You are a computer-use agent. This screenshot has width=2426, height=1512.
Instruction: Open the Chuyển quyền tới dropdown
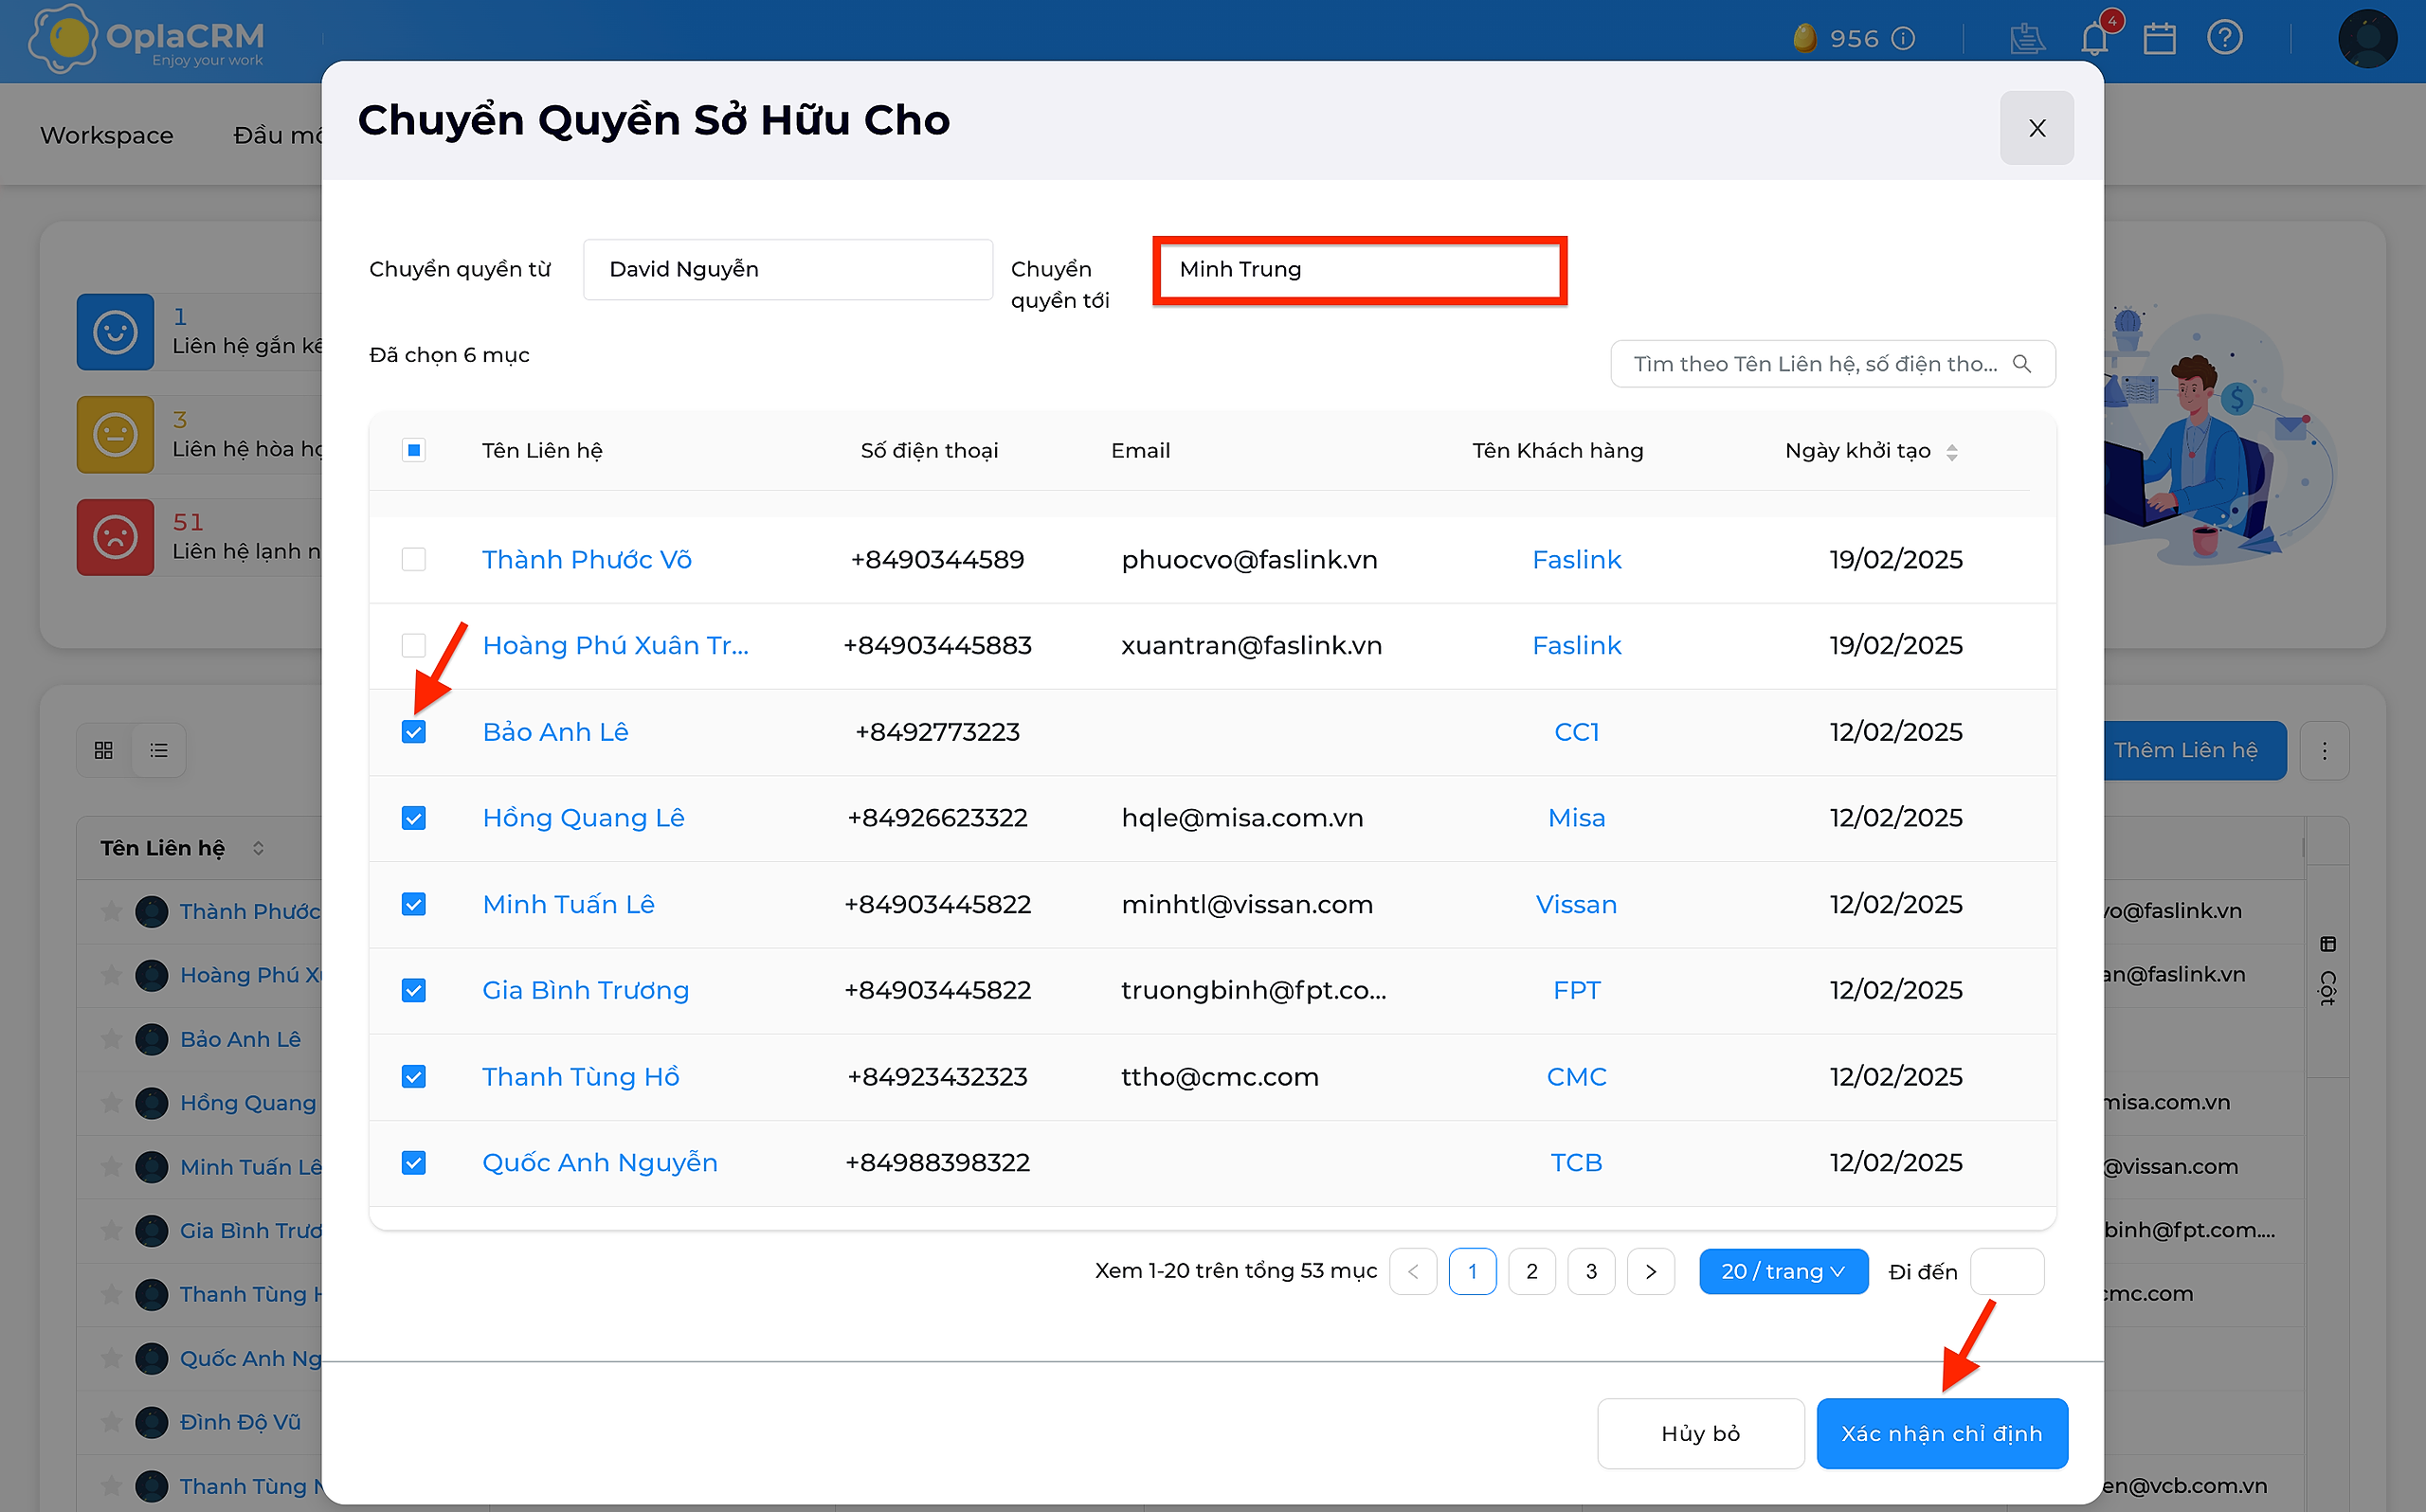point(1359,270)
